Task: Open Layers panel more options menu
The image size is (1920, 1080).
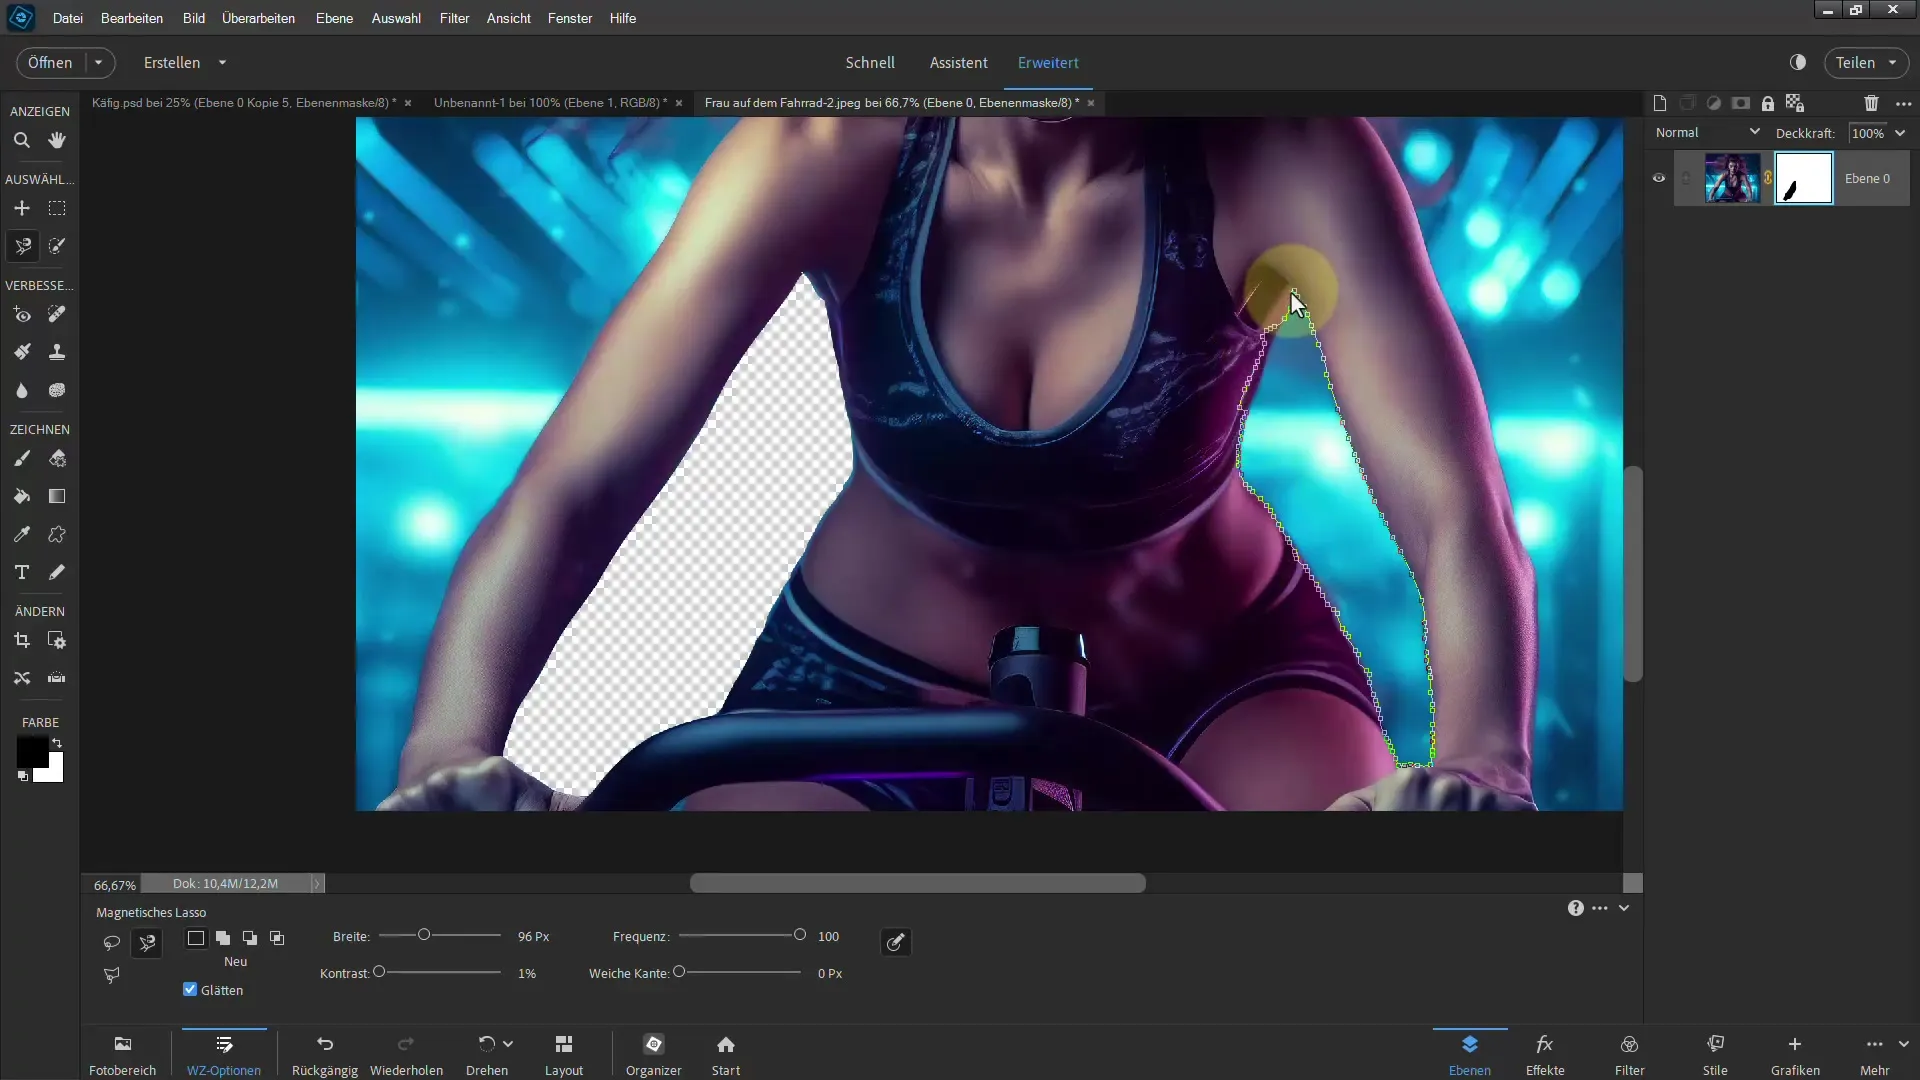Action: click(1904, 103)
